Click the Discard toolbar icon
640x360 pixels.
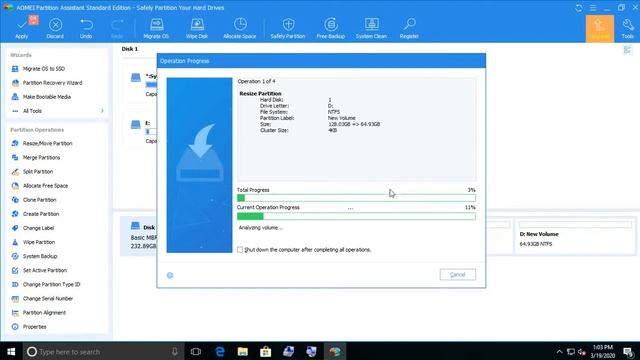pyautogui.click(x=55, y=28)
